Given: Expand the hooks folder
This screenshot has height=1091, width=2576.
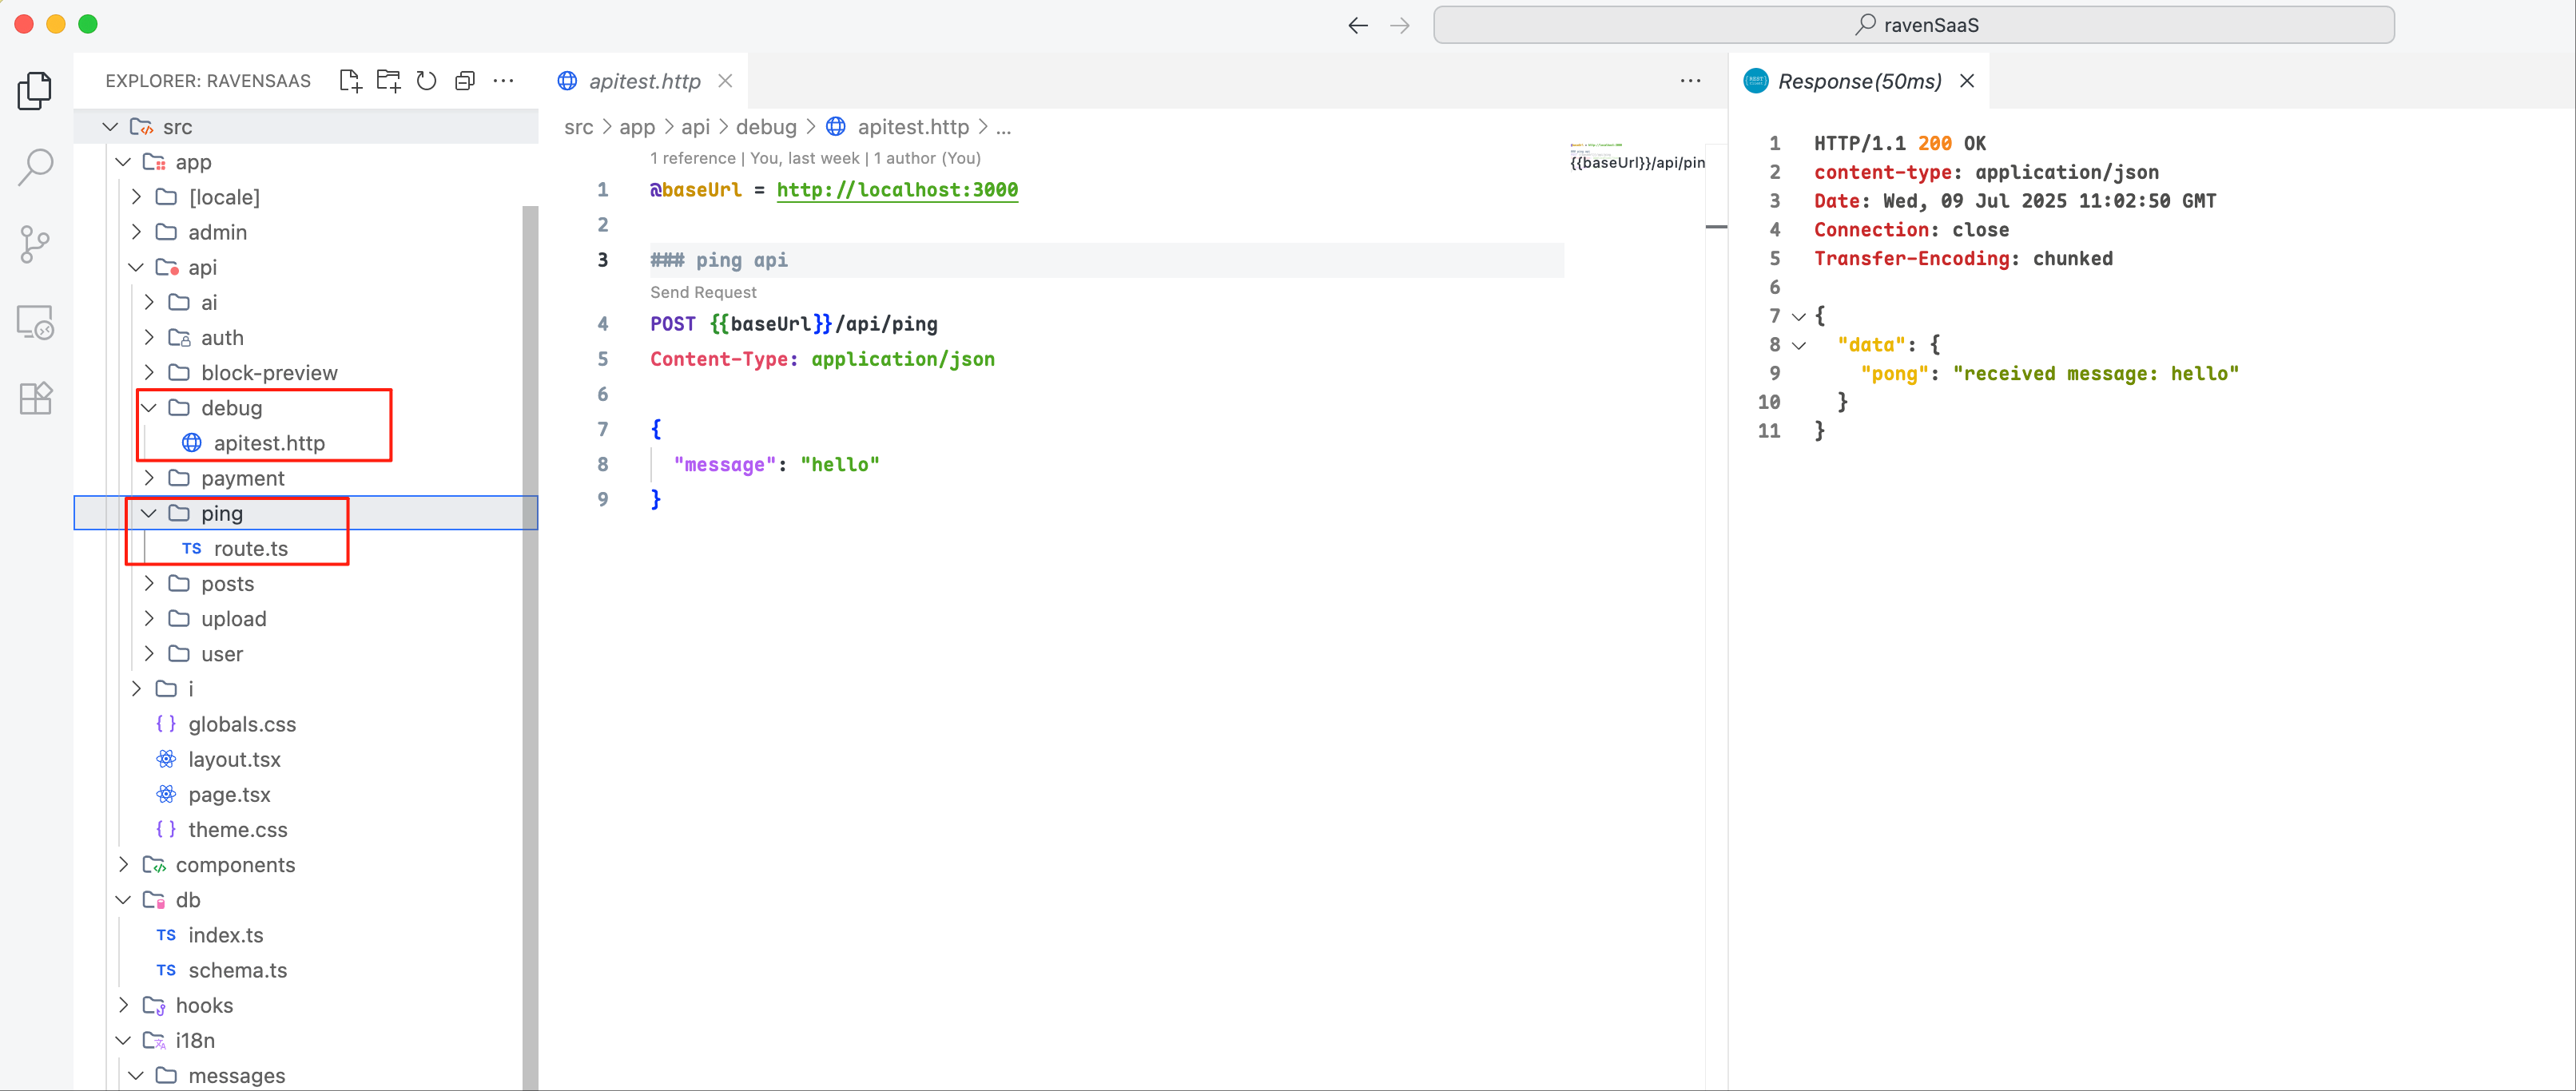Looking at the screenshot, I should click(x=124, y=1005).
